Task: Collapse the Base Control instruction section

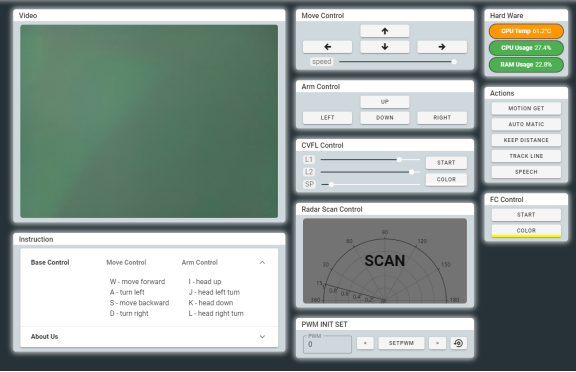Action: pyautogui.click(x=262, y=263)
